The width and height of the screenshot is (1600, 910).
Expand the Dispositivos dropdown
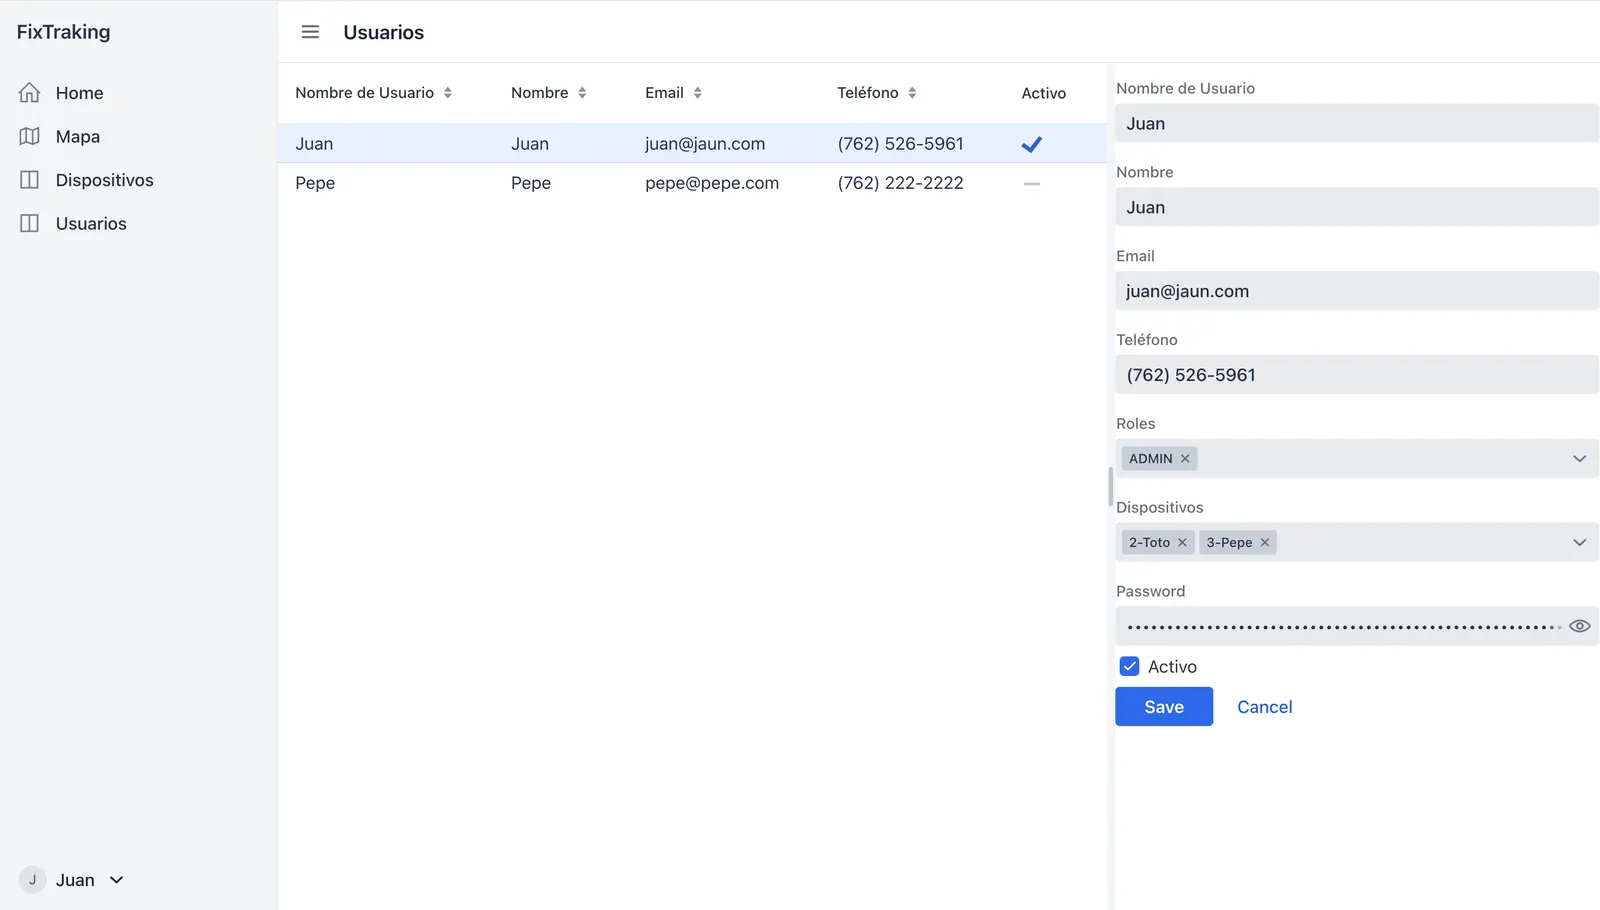(x=1580, y=543)
